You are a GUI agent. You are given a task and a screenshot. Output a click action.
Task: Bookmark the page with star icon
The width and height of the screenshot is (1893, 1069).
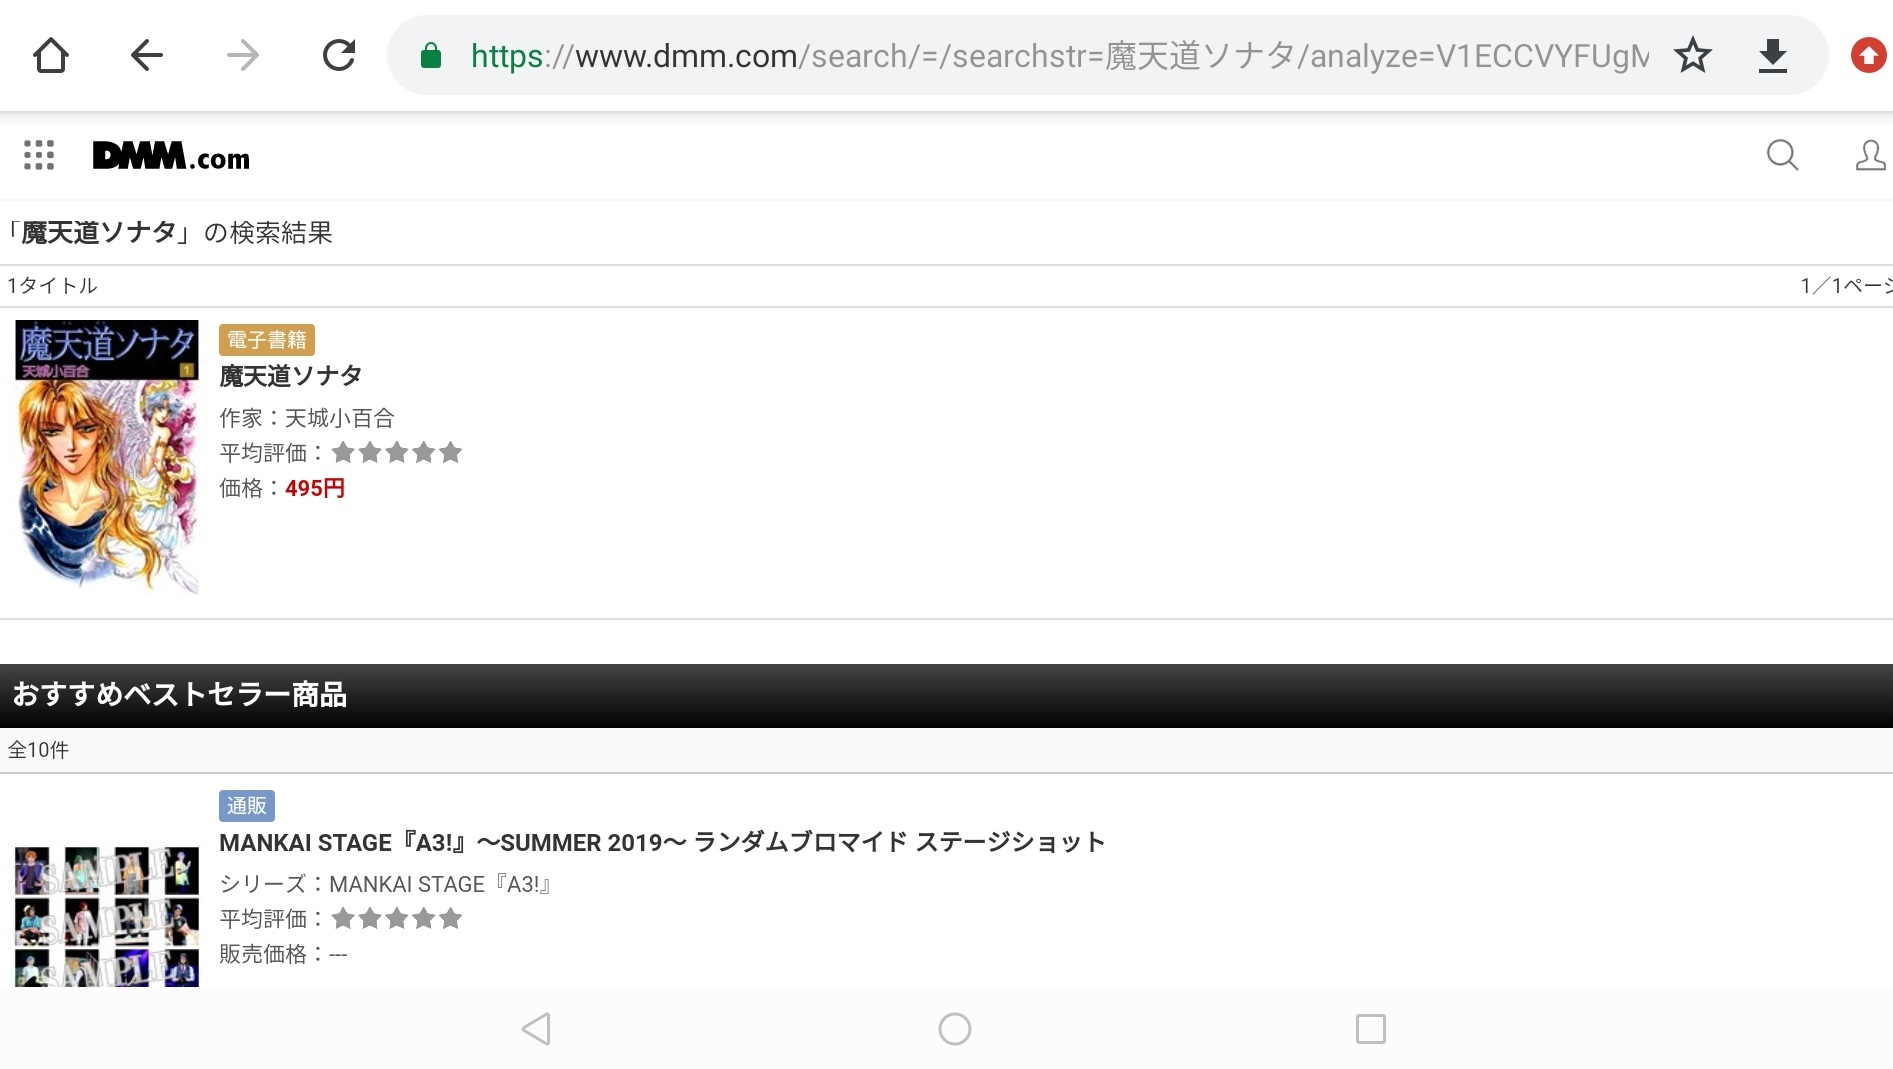tap(1693, 55)
